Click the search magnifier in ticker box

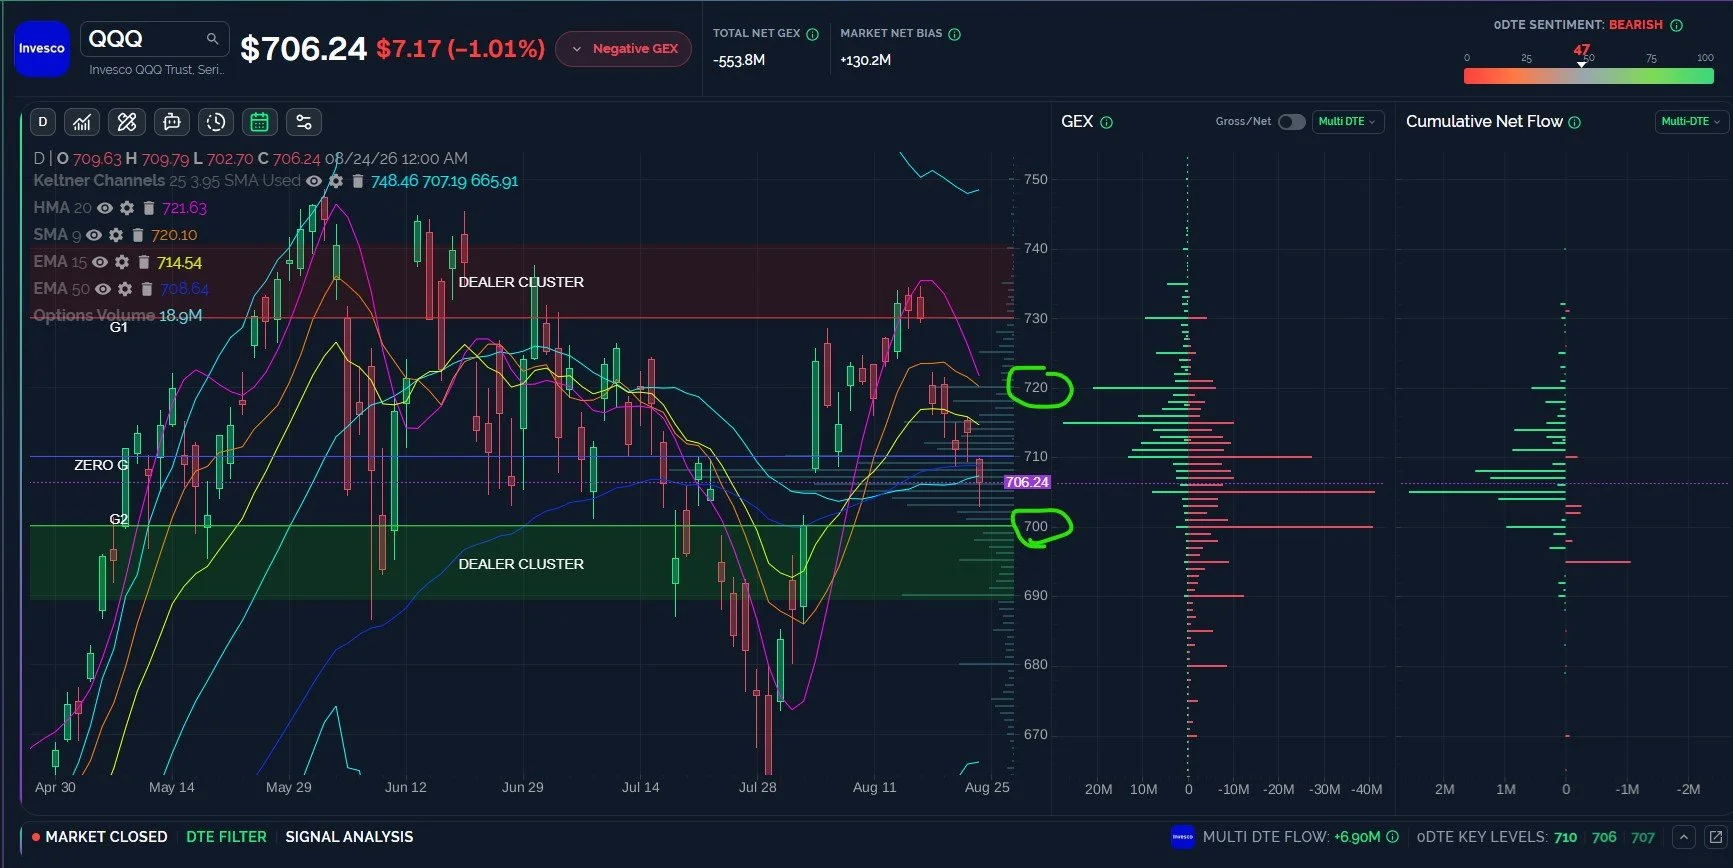212,39
